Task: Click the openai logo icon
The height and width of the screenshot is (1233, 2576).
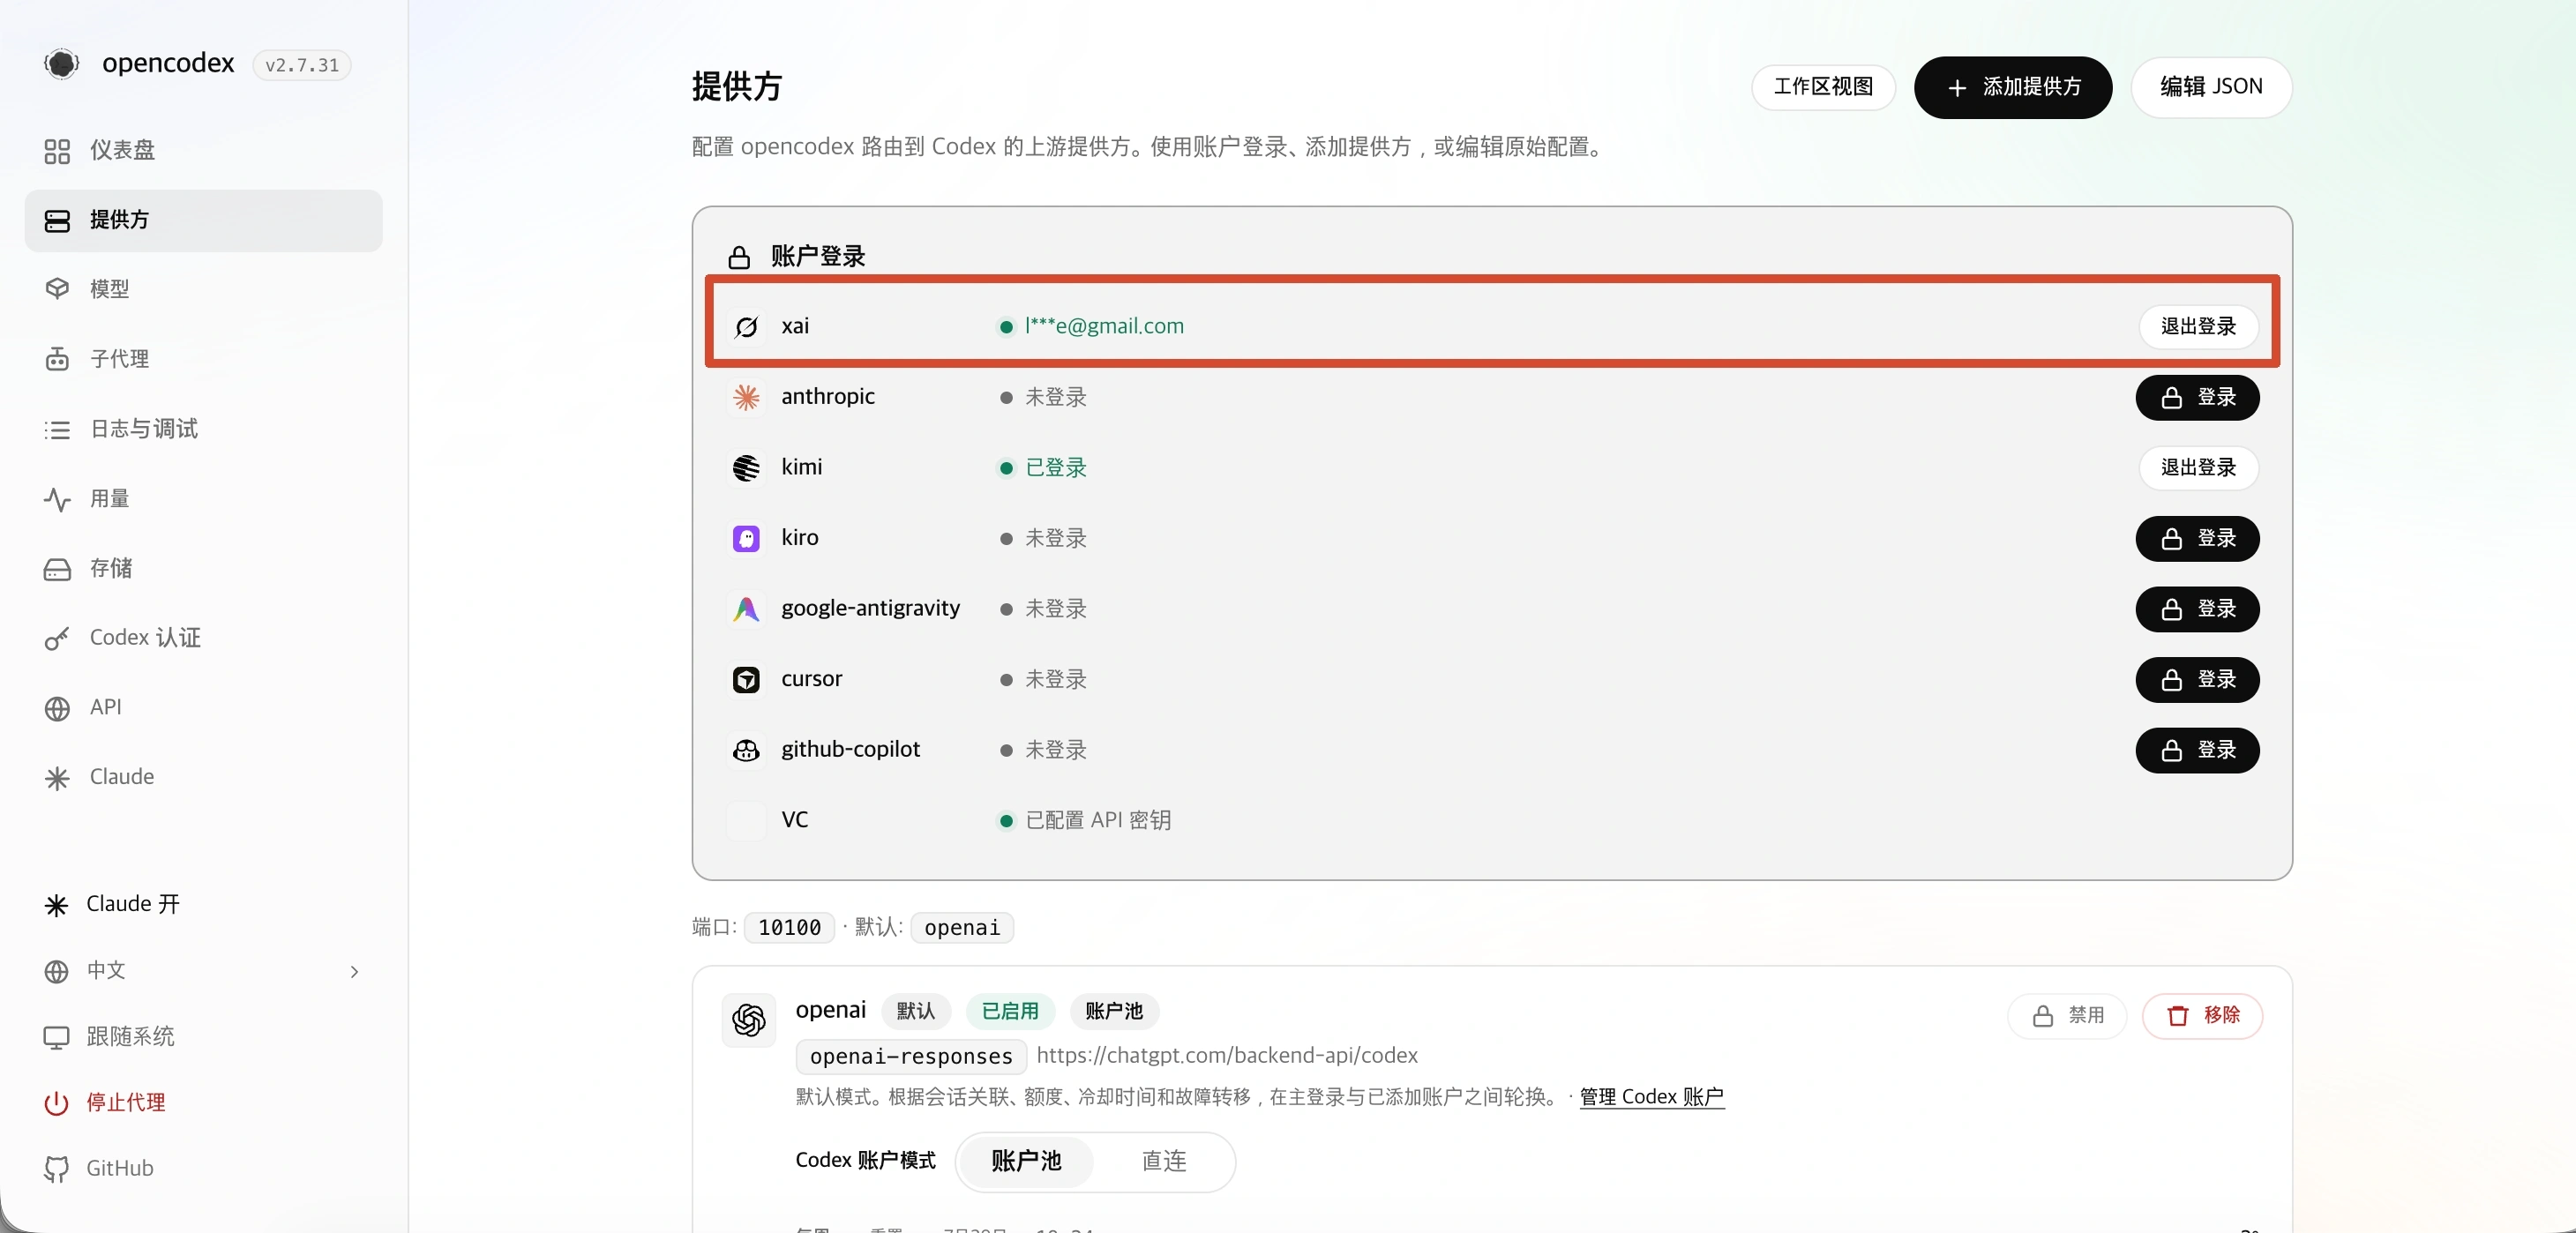Action: [748, 1020]
